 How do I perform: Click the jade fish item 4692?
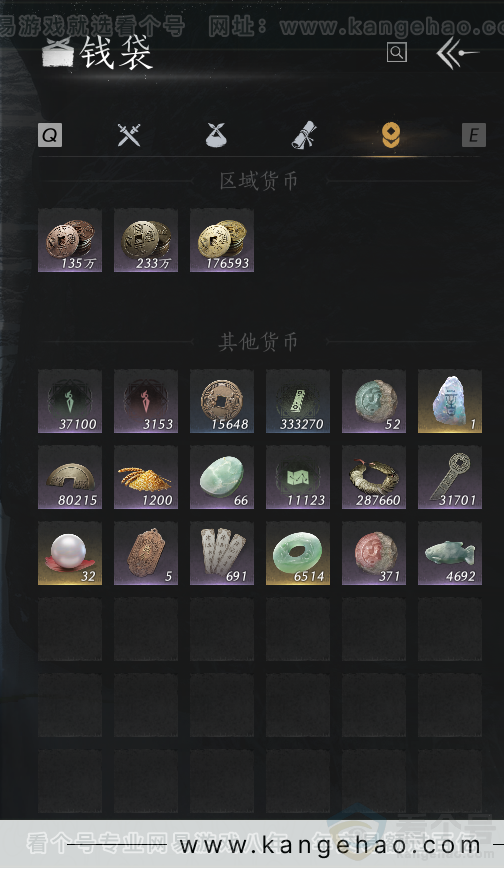coord(450,553)
